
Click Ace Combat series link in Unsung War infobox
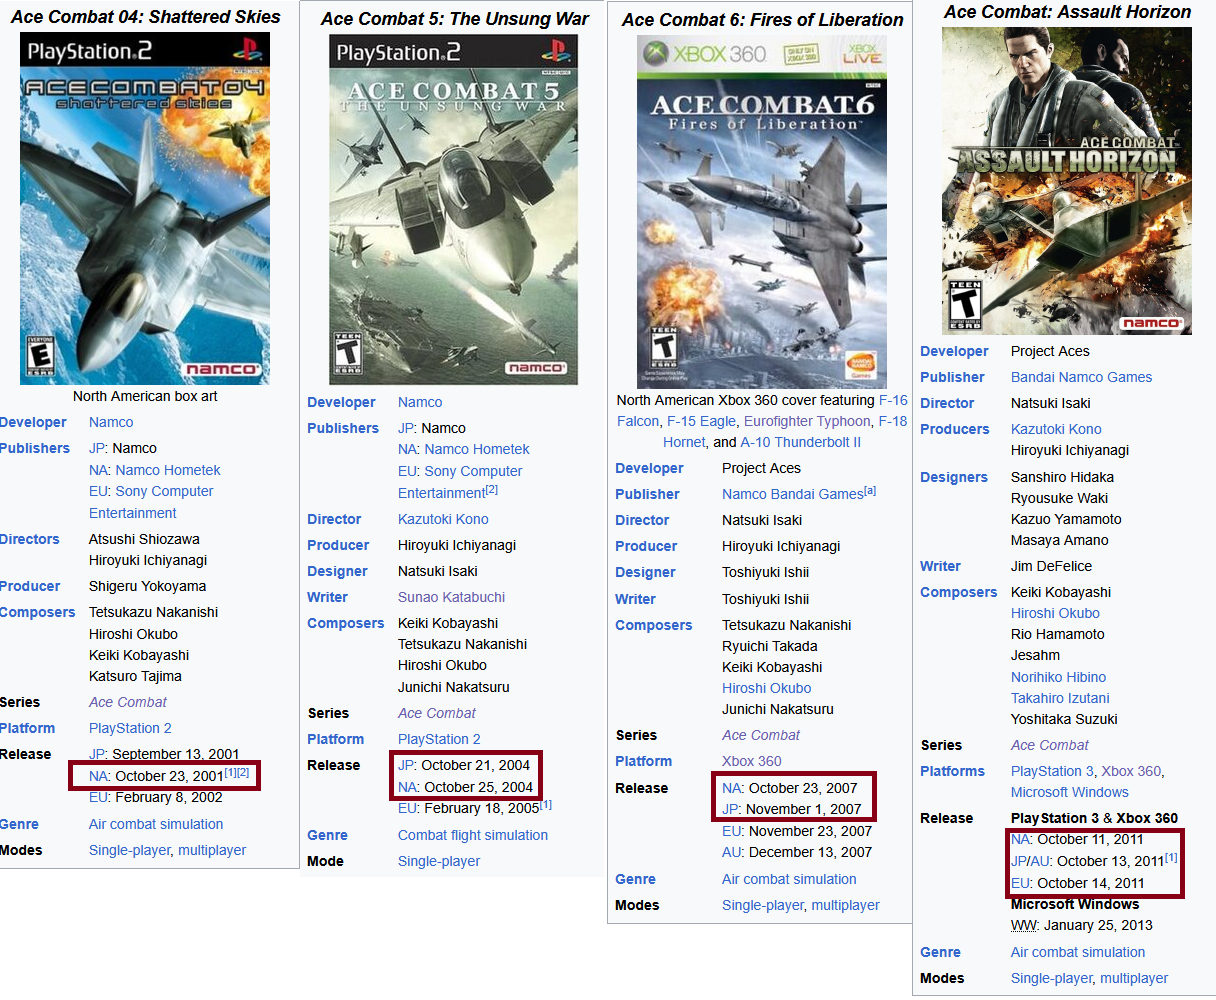pos(437,713)
